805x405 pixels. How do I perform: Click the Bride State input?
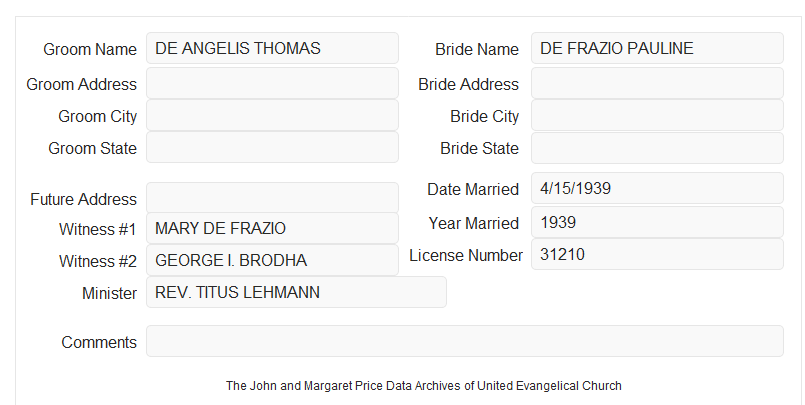[657, 148]
